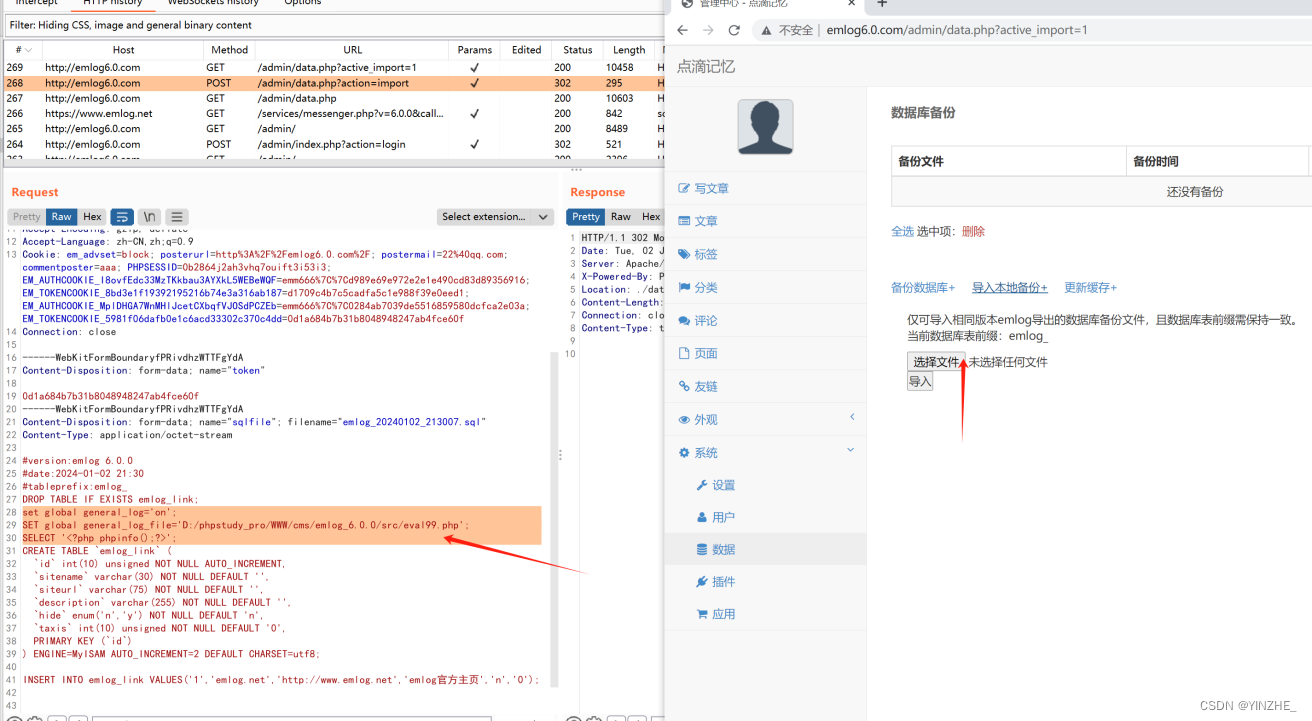Image resolution: width=1312 pixels, height=721 pixels.
Task: Click 备份数据库+ link
Action: point(923,287)
